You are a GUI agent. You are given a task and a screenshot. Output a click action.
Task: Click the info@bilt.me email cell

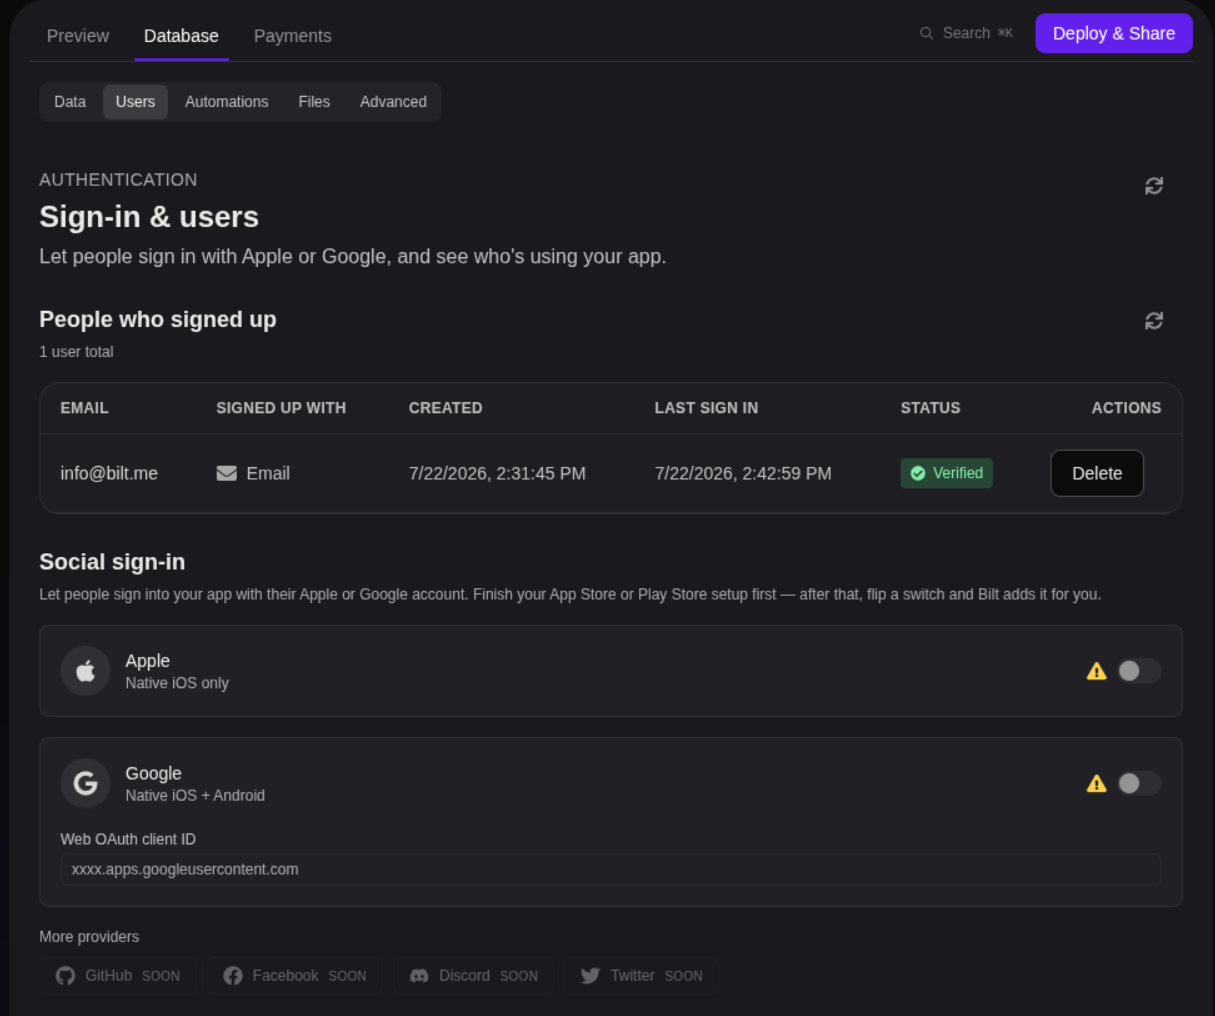pos(109,473)
